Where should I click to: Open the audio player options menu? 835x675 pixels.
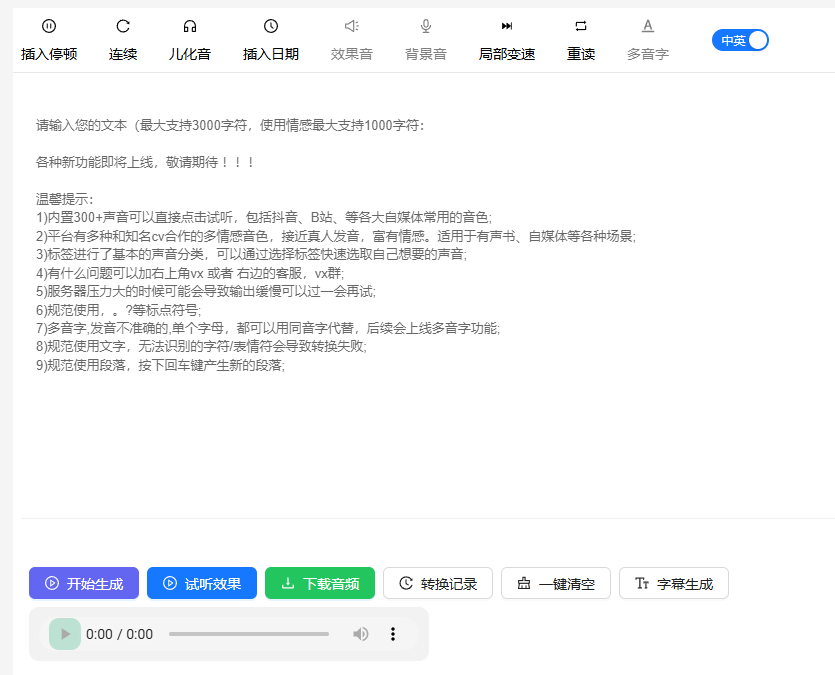click(393, 634)
